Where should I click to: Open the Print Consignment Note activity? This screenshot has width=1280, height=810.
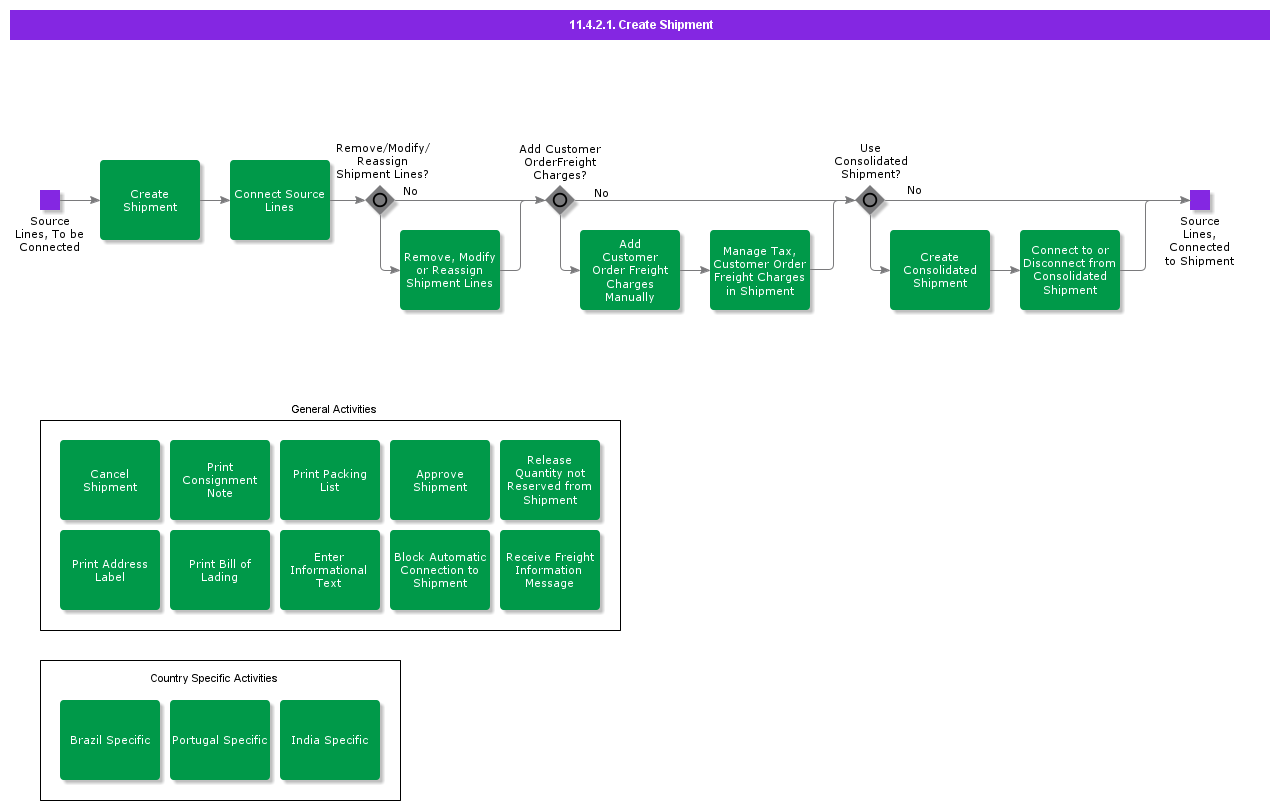point(220,480)
